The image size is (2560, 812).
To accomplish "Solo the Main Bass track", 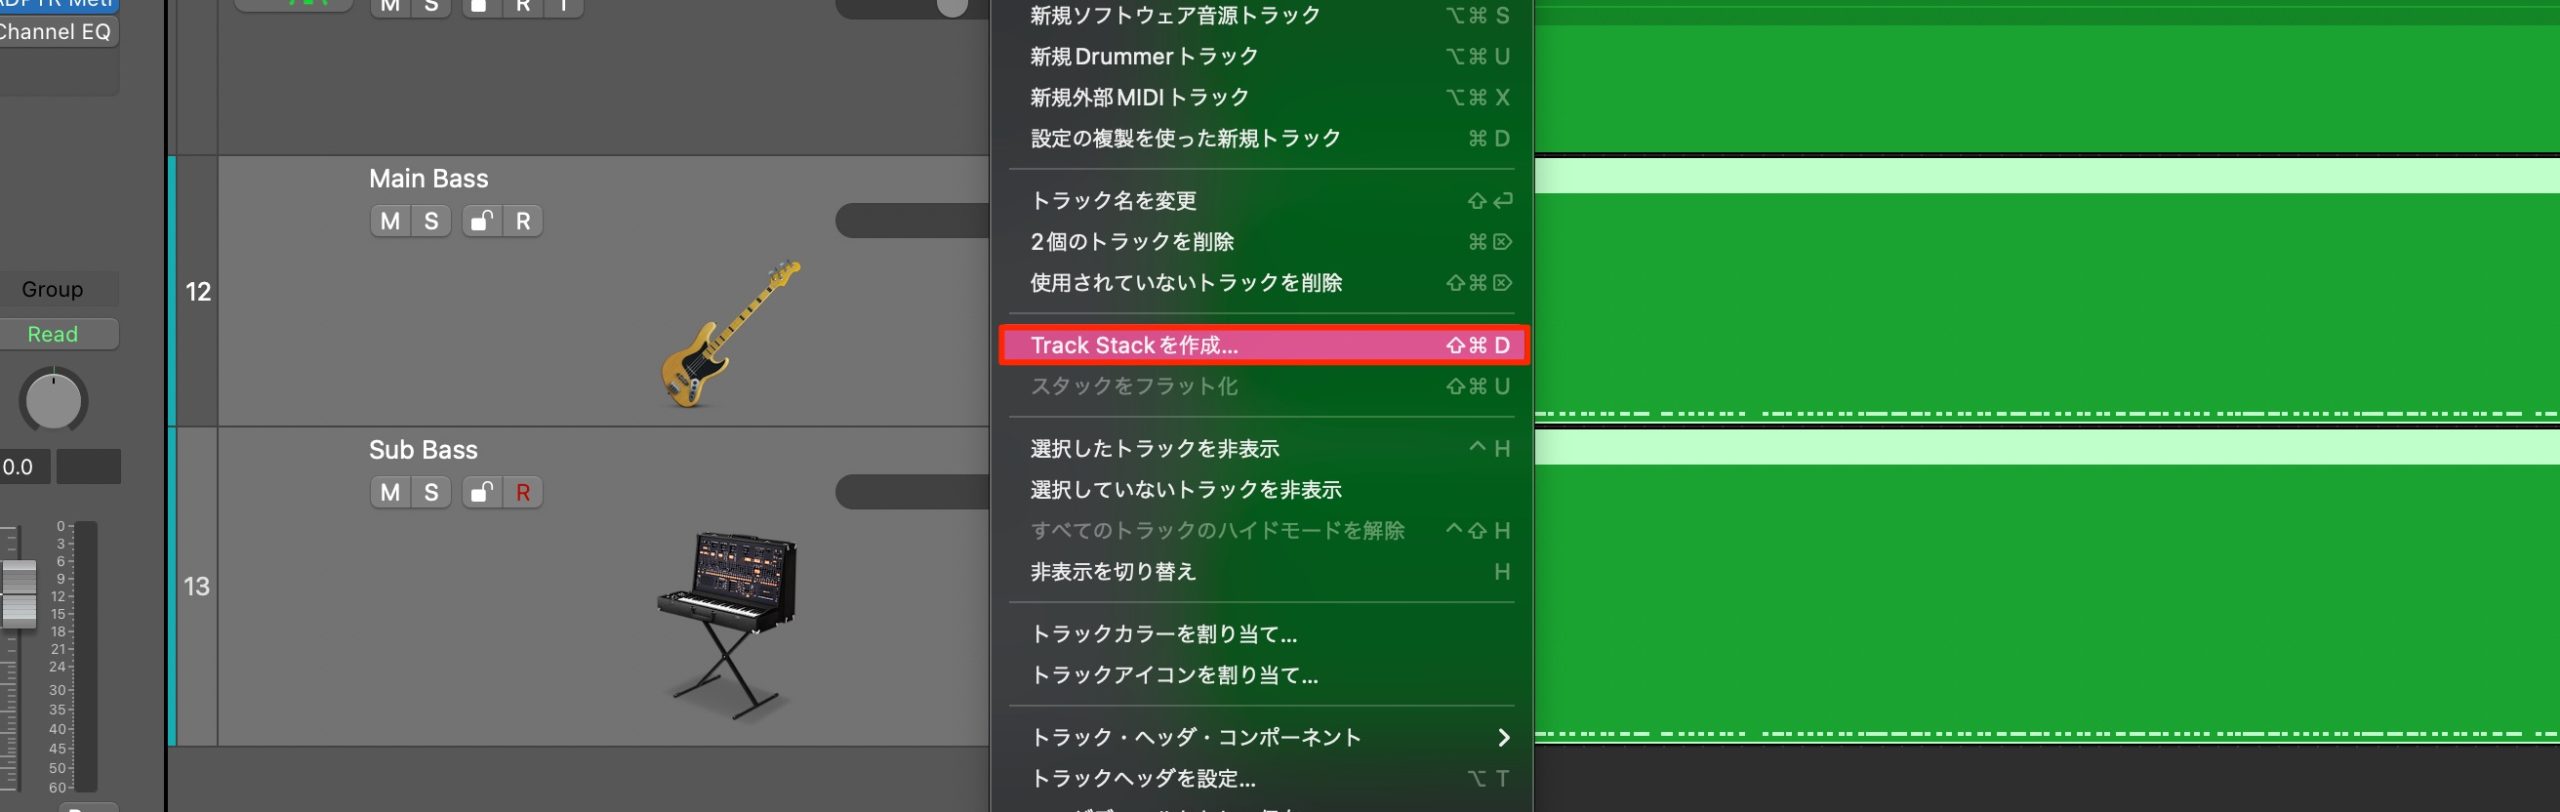I will (431, 221).
